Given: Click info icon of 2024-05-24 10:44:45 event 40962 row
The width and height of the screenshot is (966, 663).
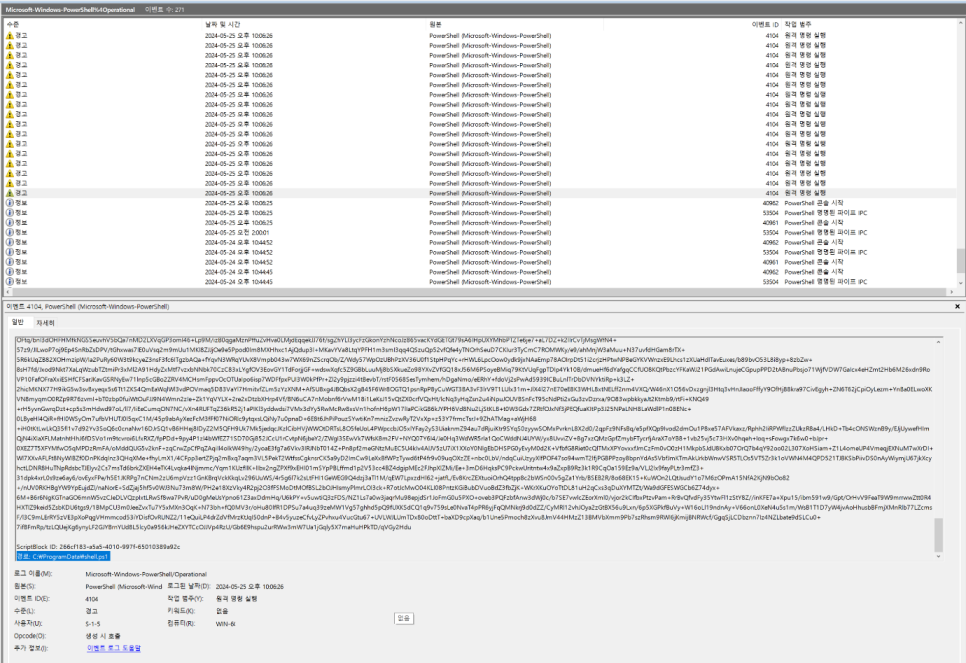Looking at the screenshot, I should [x=9, y=272].
